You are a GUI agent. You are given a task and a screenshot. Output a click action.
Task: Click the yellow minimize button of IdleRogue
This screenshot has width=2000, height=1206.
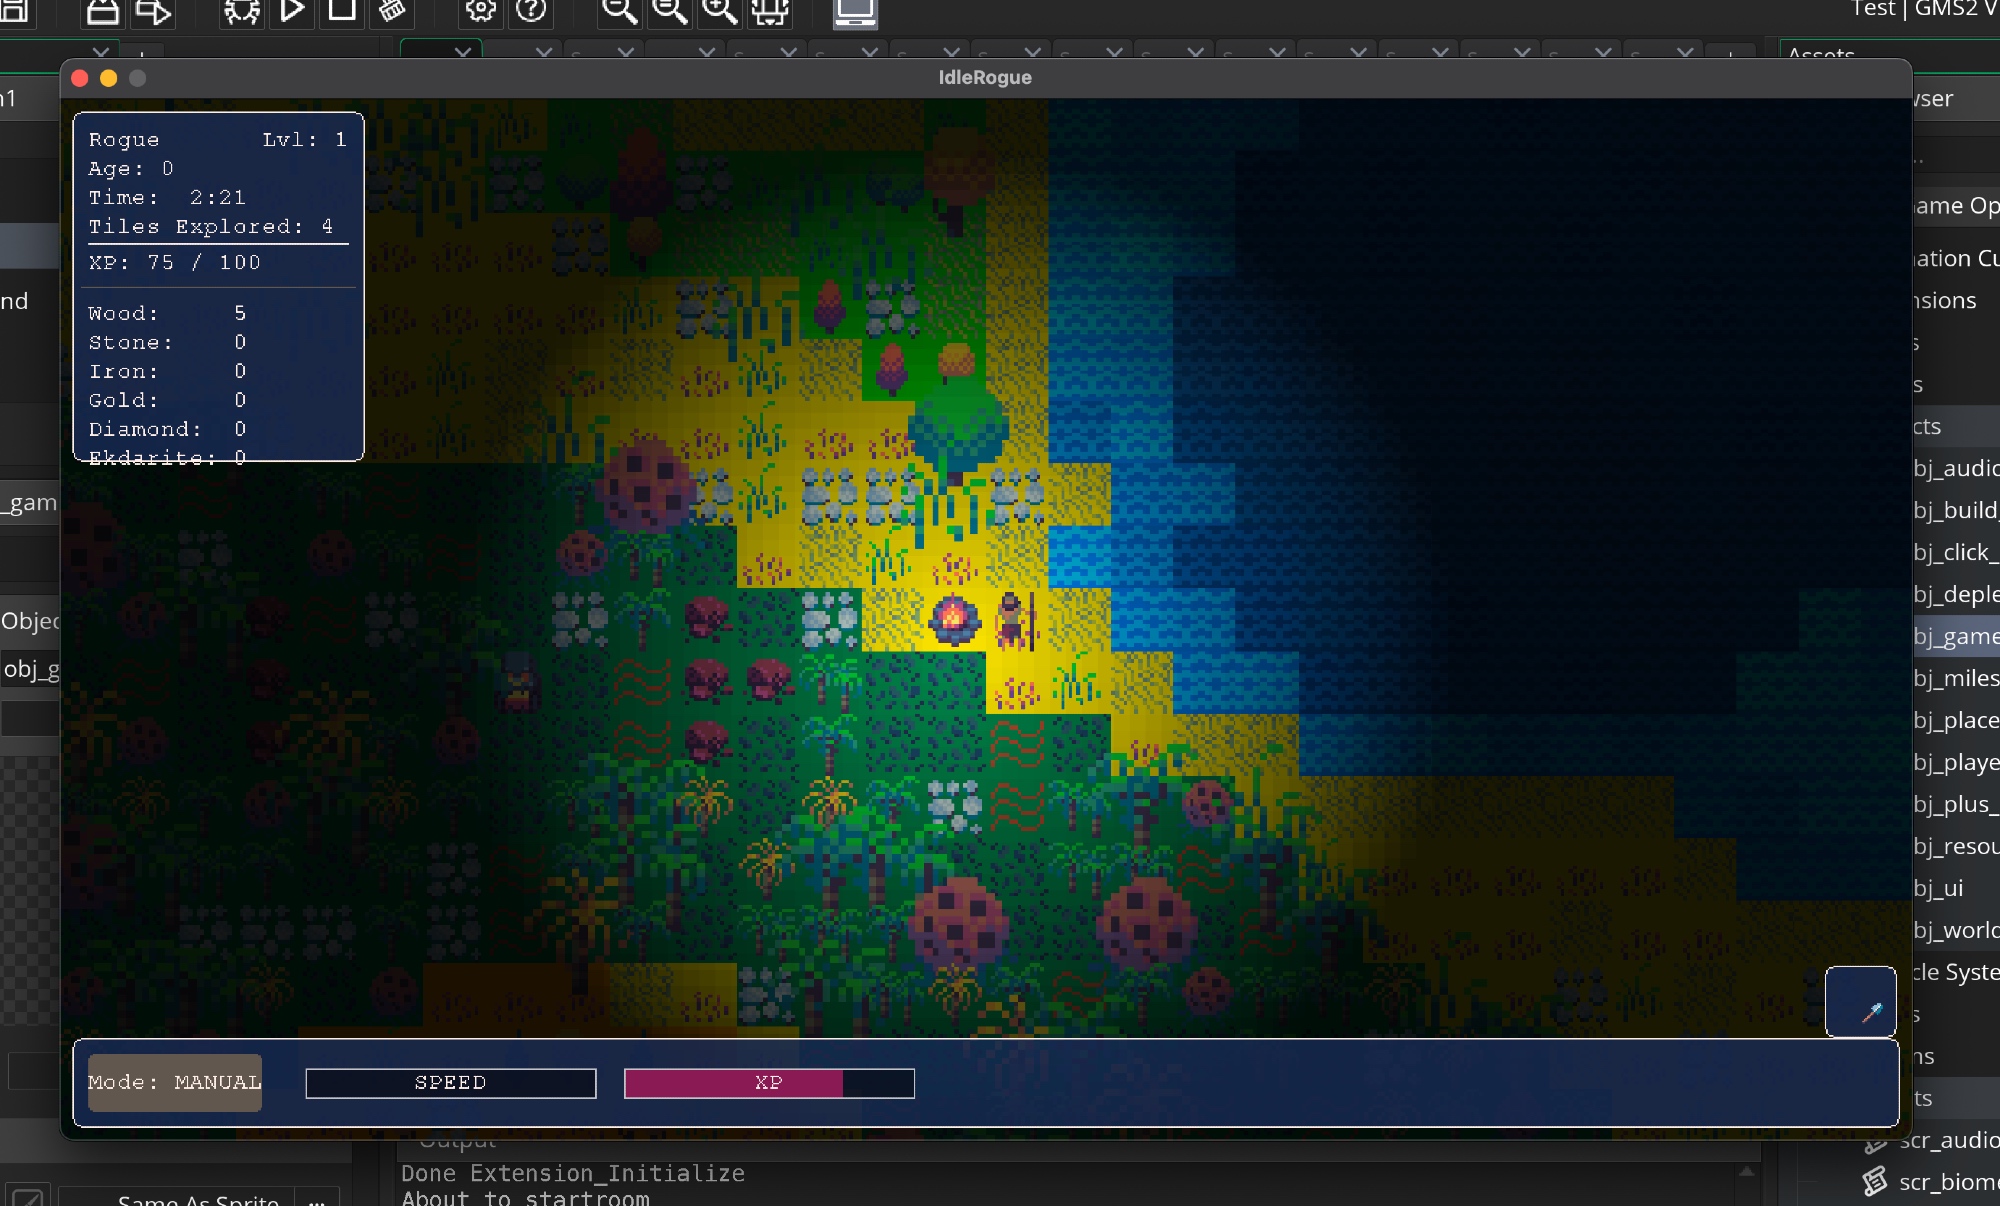point(109,78)
